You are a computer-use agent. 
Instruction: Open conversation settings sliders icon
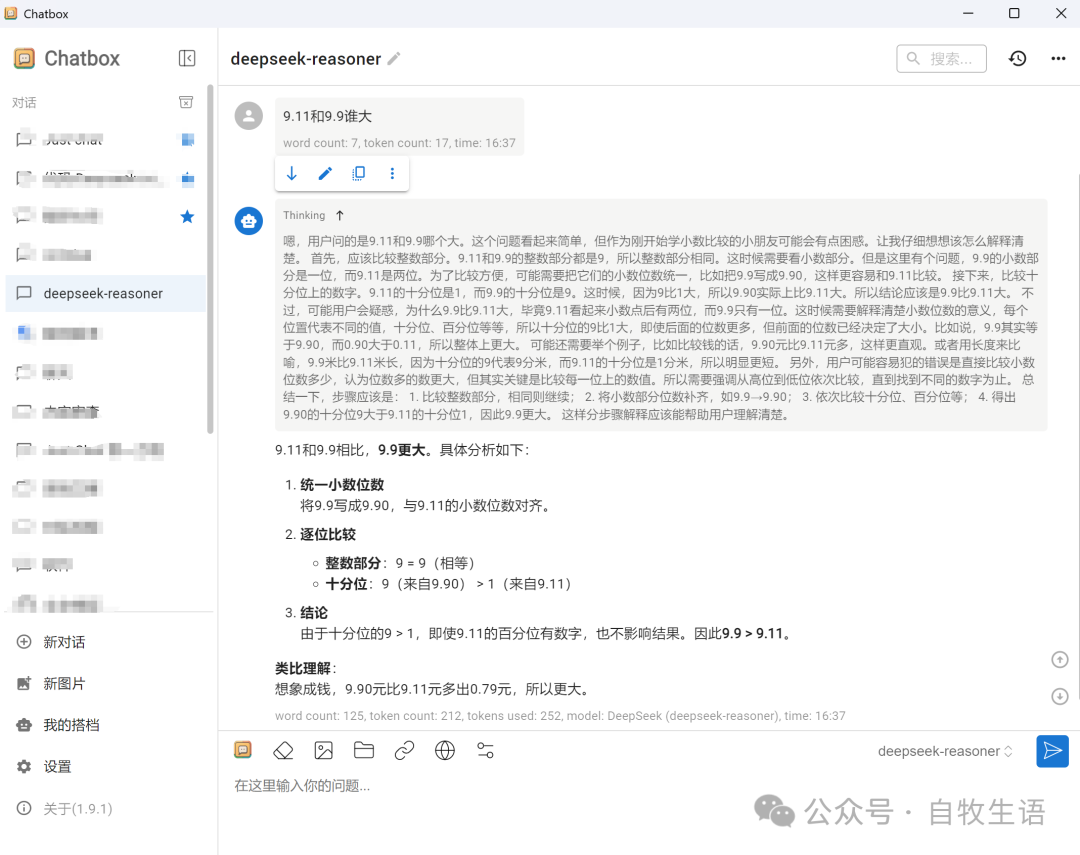pyautogui.click(x=486, y=750)
